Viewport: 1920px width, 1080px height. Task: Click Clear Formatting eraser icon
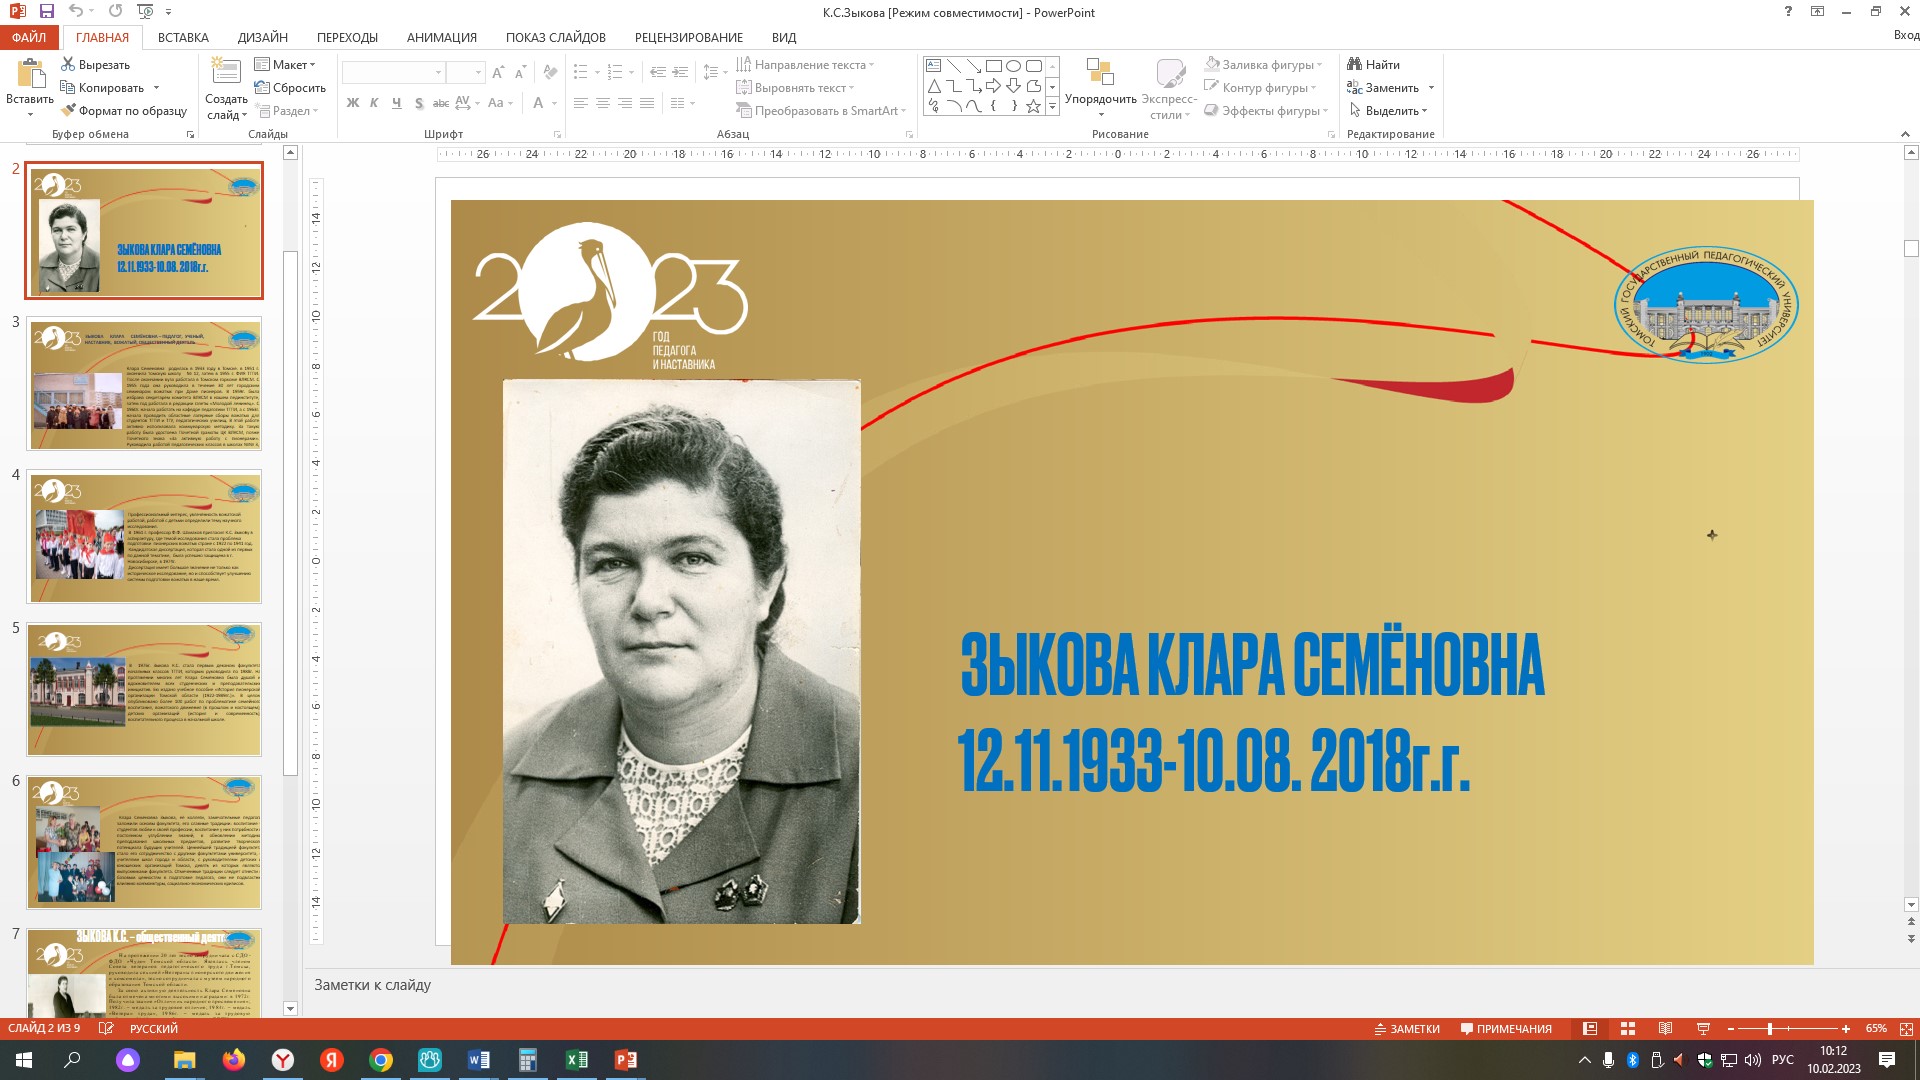pos(550,72)
